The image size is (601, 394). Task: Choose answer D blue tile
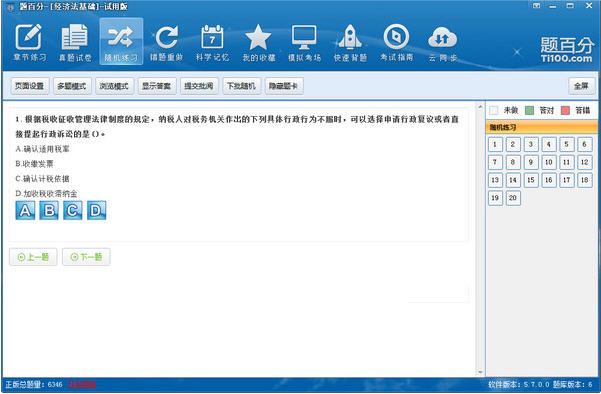tap(97, 210)
